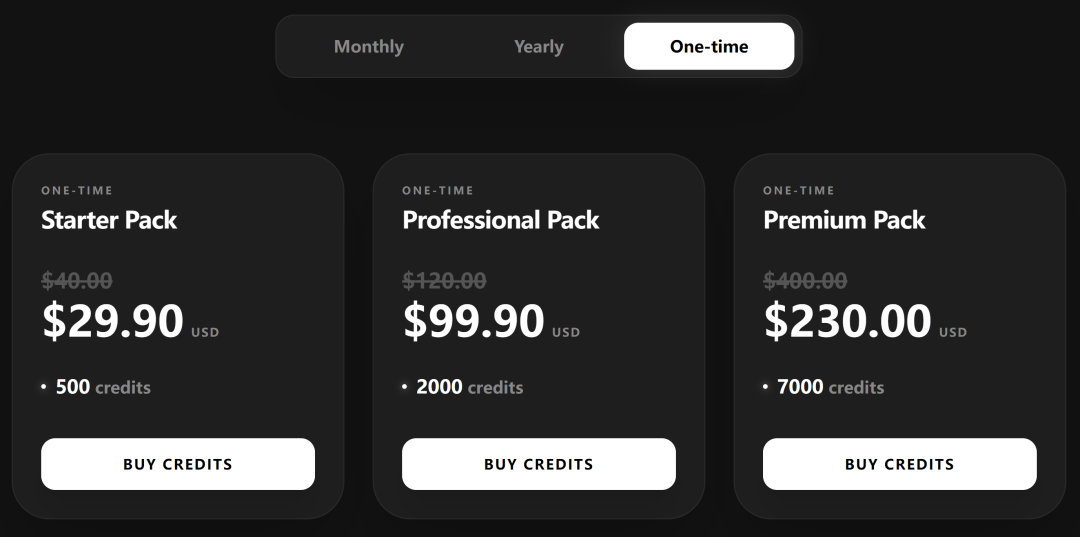The image size is (1080, 537).
Task: Switch to the Yearly billing tab
Action: click(539, 47)
